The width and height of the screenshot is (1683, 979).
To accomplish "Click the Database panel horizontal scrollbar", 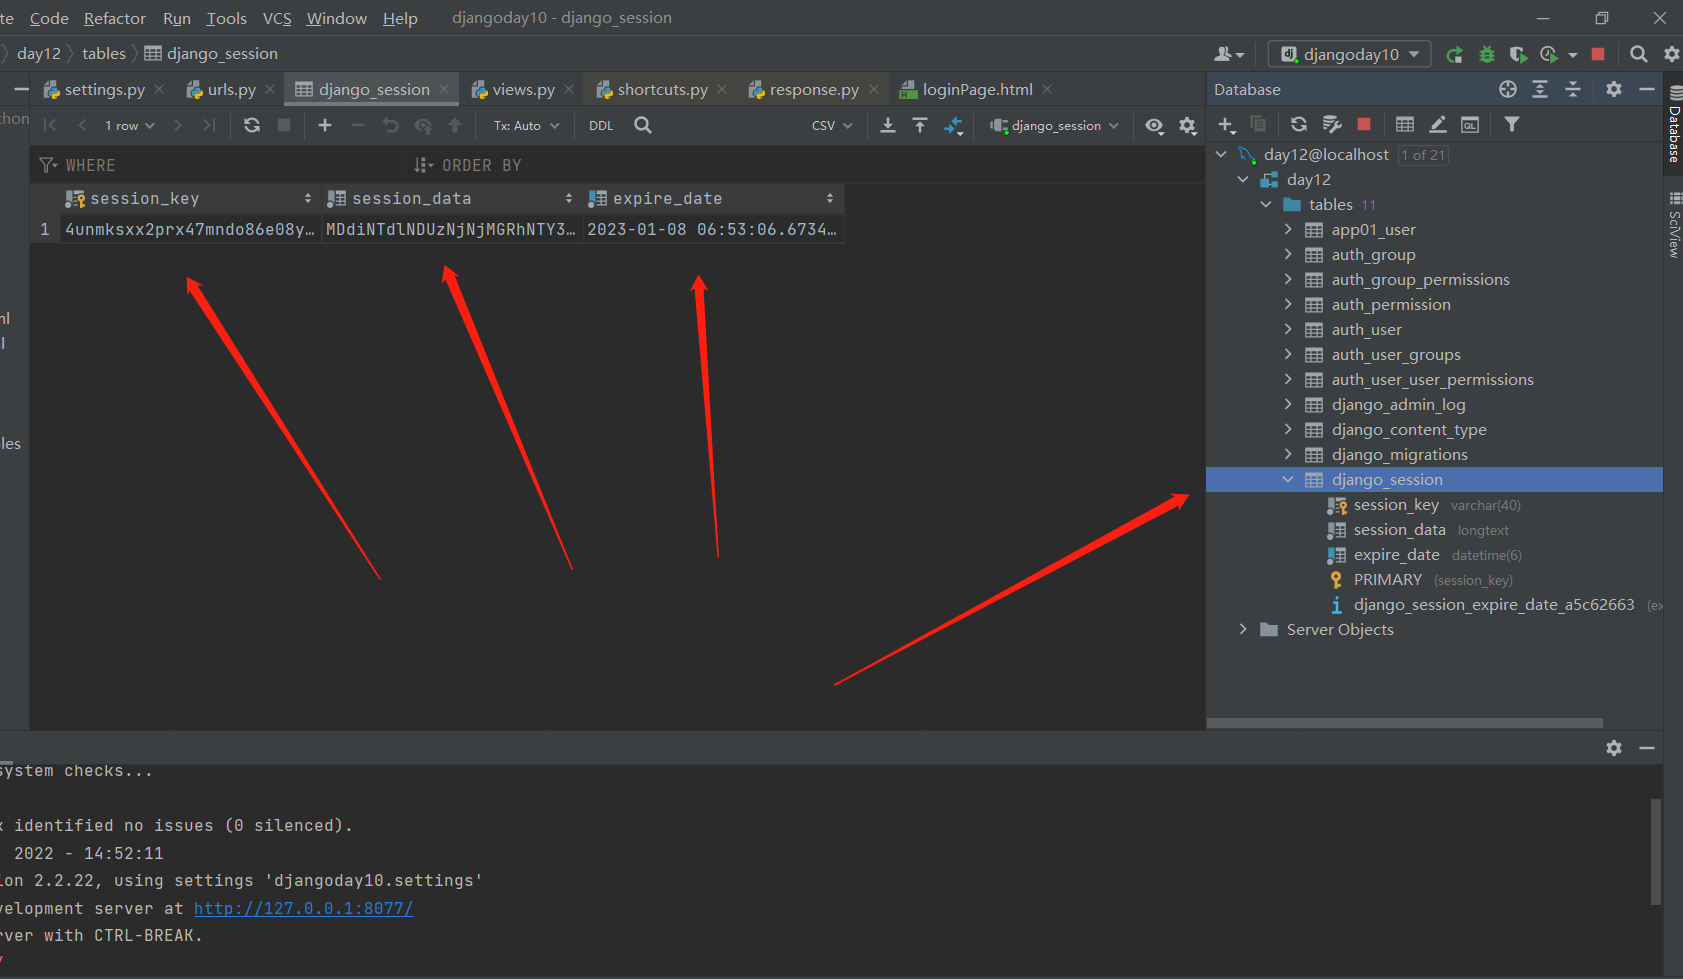I will click(x=1405, y=722).
